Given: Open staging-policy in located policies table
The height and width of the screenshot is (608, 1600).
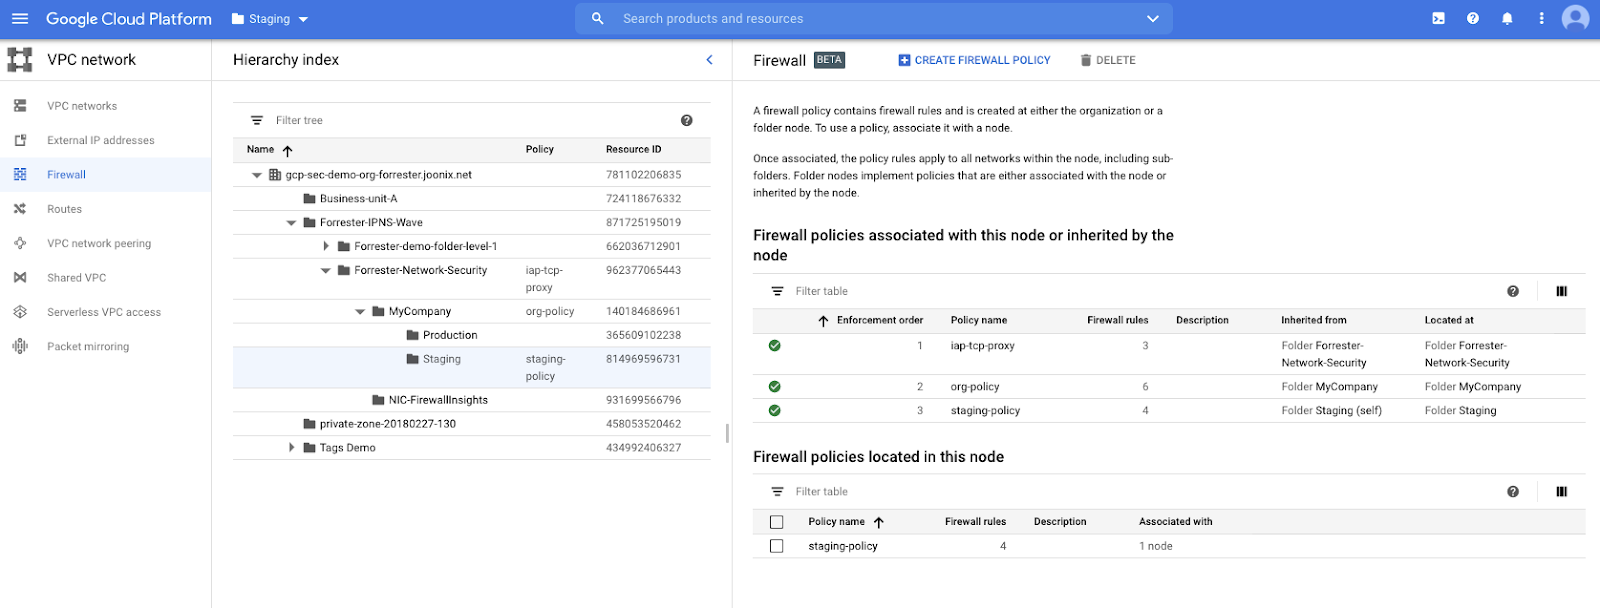Looking at the screenshot, I should point(843,546).
